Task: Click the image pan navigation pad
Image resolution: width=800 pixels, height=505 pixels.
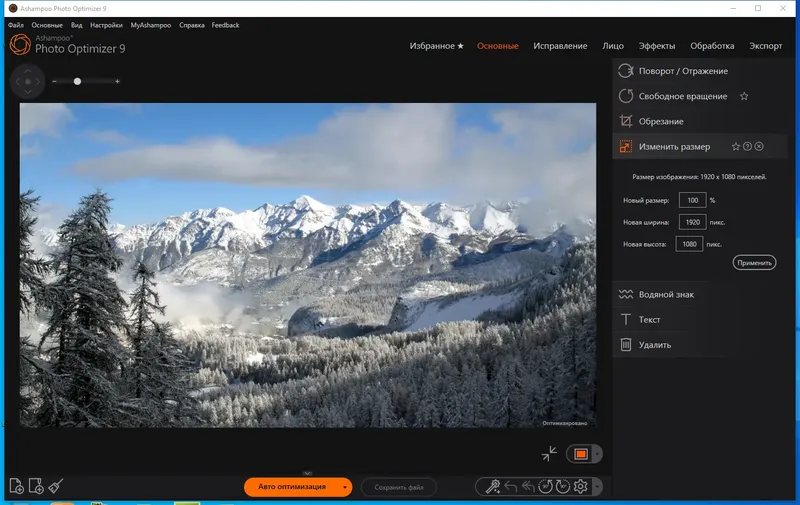Action: (x=28, y=81)
